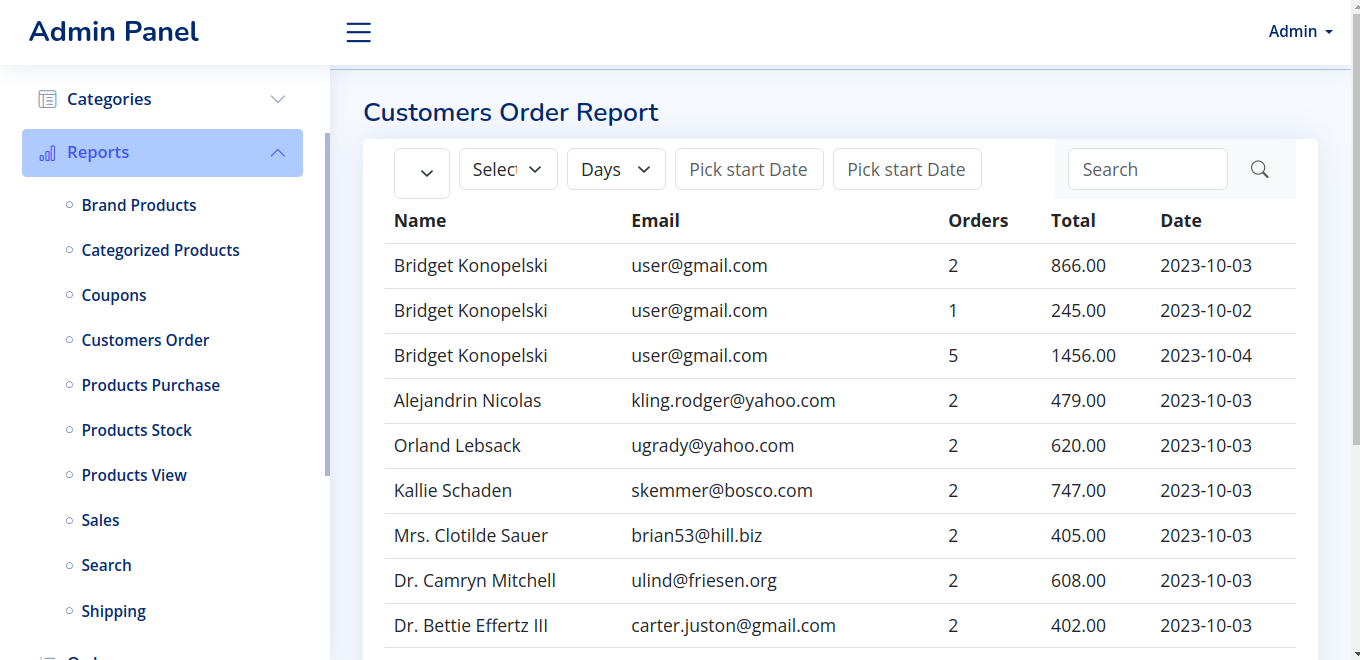
Task: Click the Reports bar-chart icon
Action: pyautogui.click(x=45, y=153)
